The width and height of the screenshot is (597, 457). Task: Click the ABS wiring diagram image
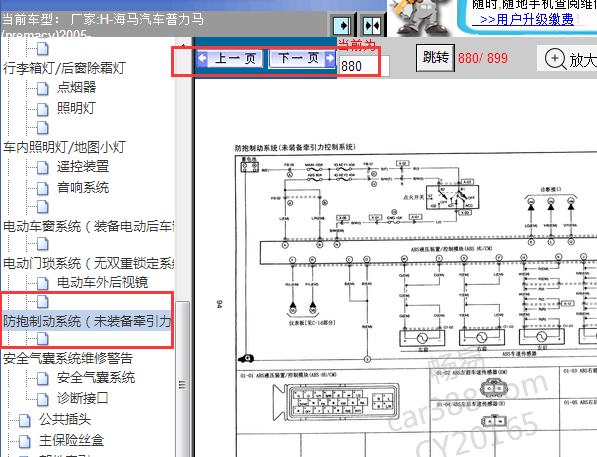pyautogui.click(x=416, y=300)
